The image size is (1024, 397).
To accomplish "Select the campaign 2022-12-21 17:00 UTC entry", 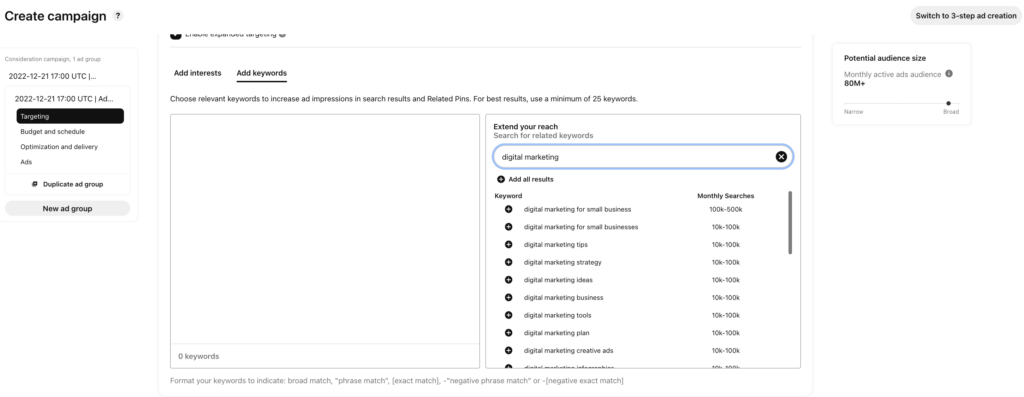I will (x=52, y=76).
